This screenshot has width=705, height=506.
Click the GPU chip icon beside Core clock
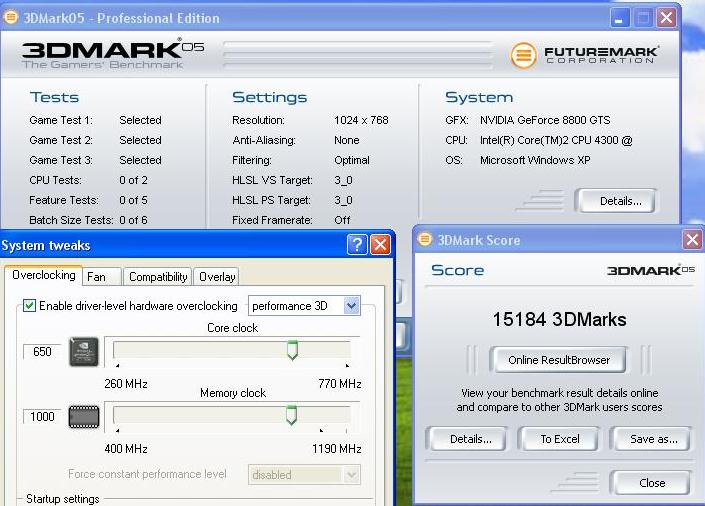(x=84, y=352)
